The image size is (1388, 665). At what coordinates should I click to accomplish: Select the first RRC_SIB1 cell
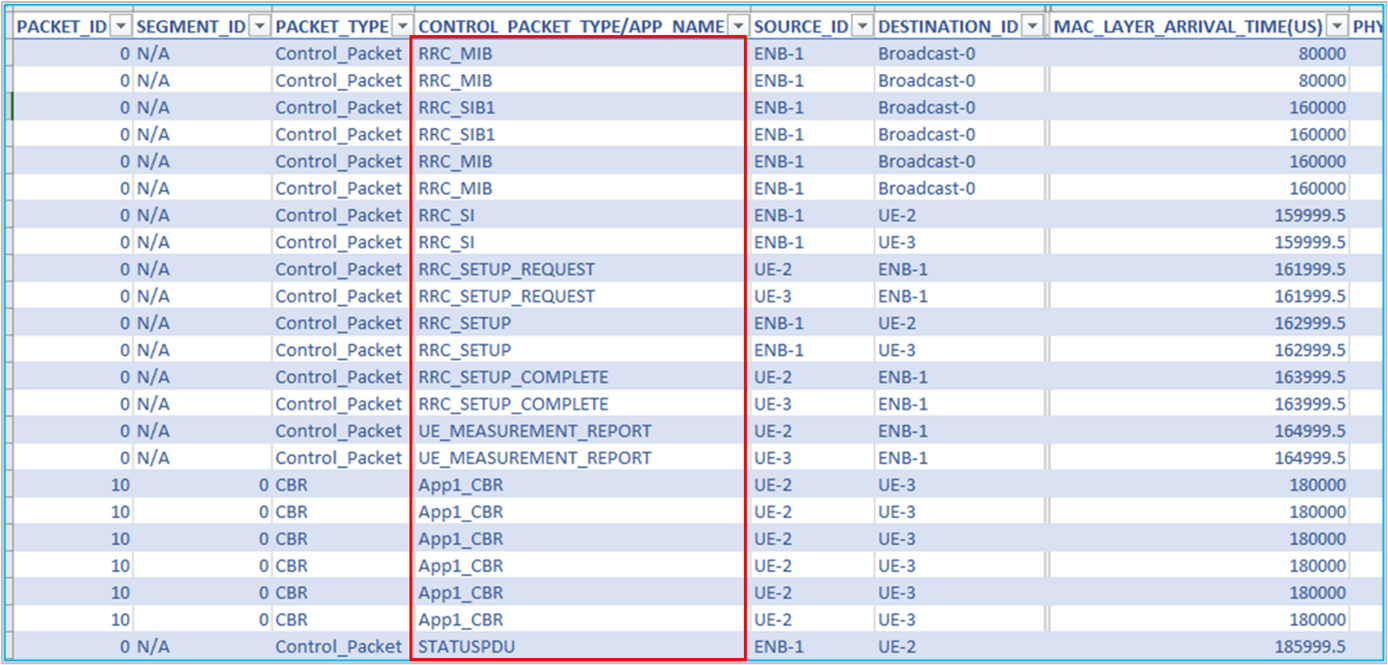(x=456, y=107)
